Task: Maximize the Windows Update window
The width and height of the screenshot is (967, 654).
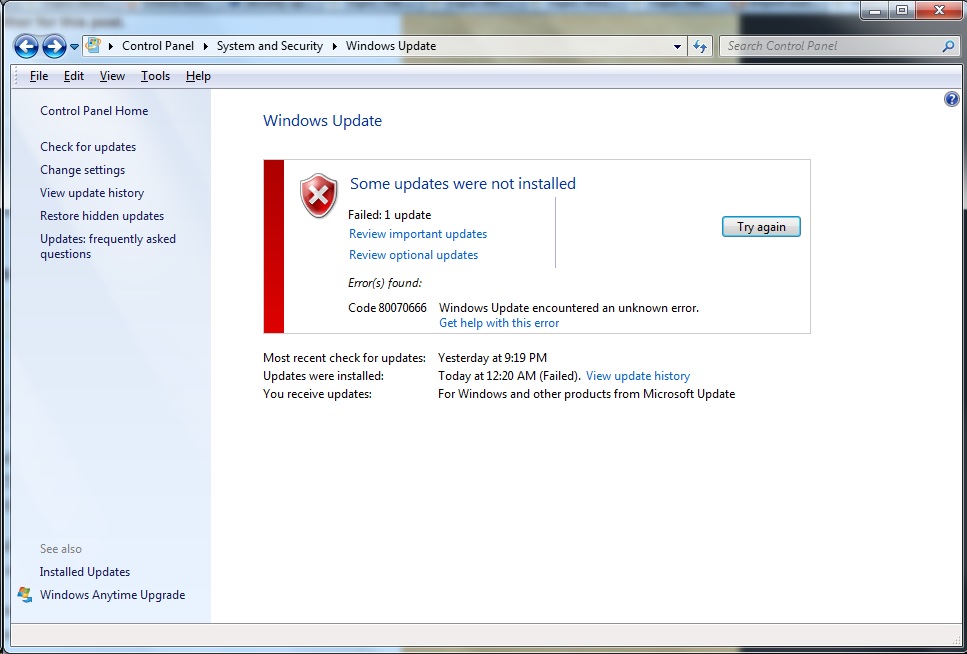Action: pos(902,10)
